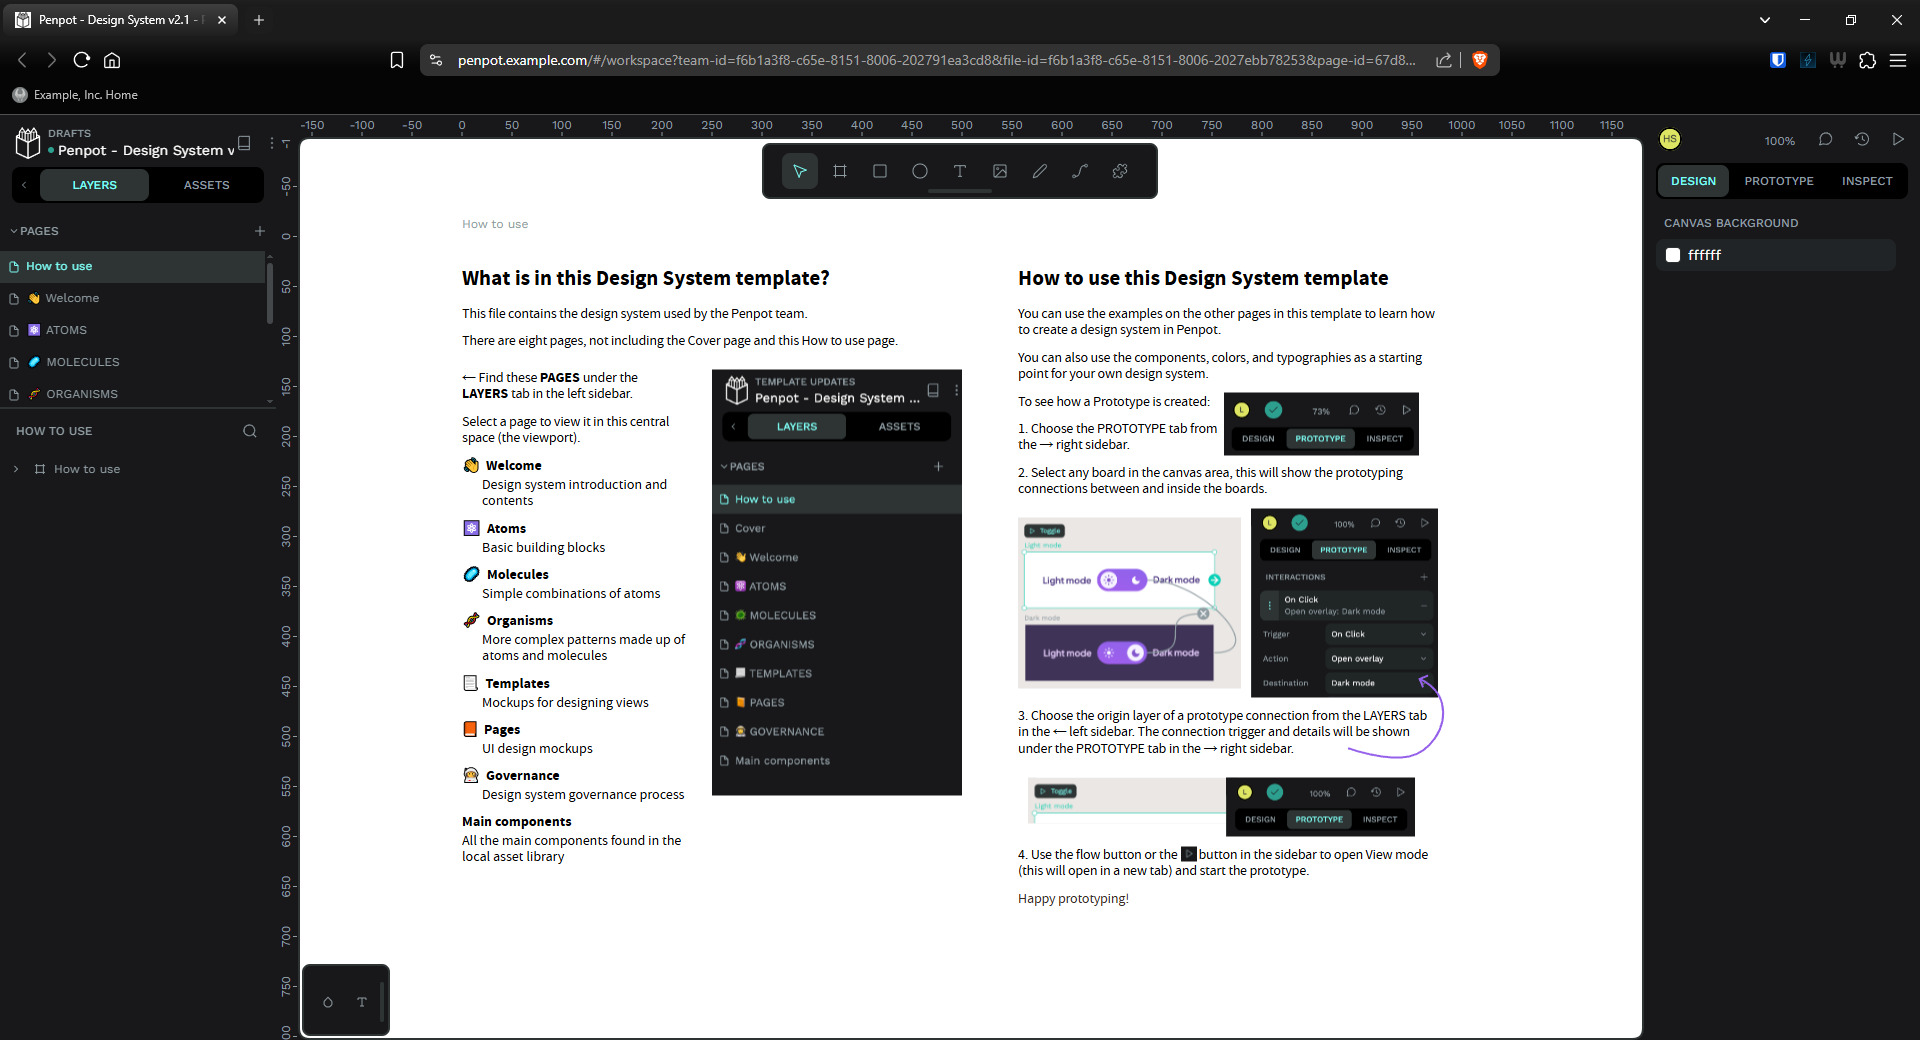The image size is (1920, 1040).
Task: Add a new page with plus button
Action: (260, 231)
